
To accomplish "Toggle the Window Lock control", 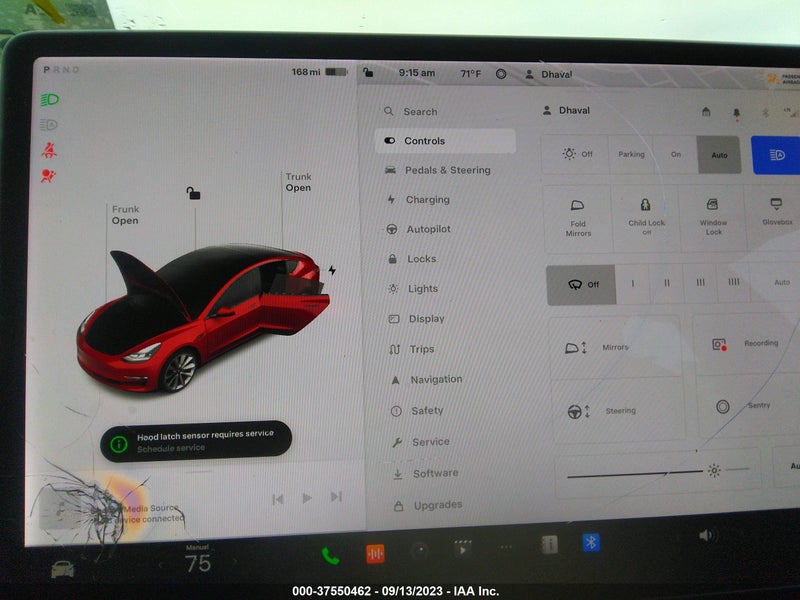I will (713, 218).
